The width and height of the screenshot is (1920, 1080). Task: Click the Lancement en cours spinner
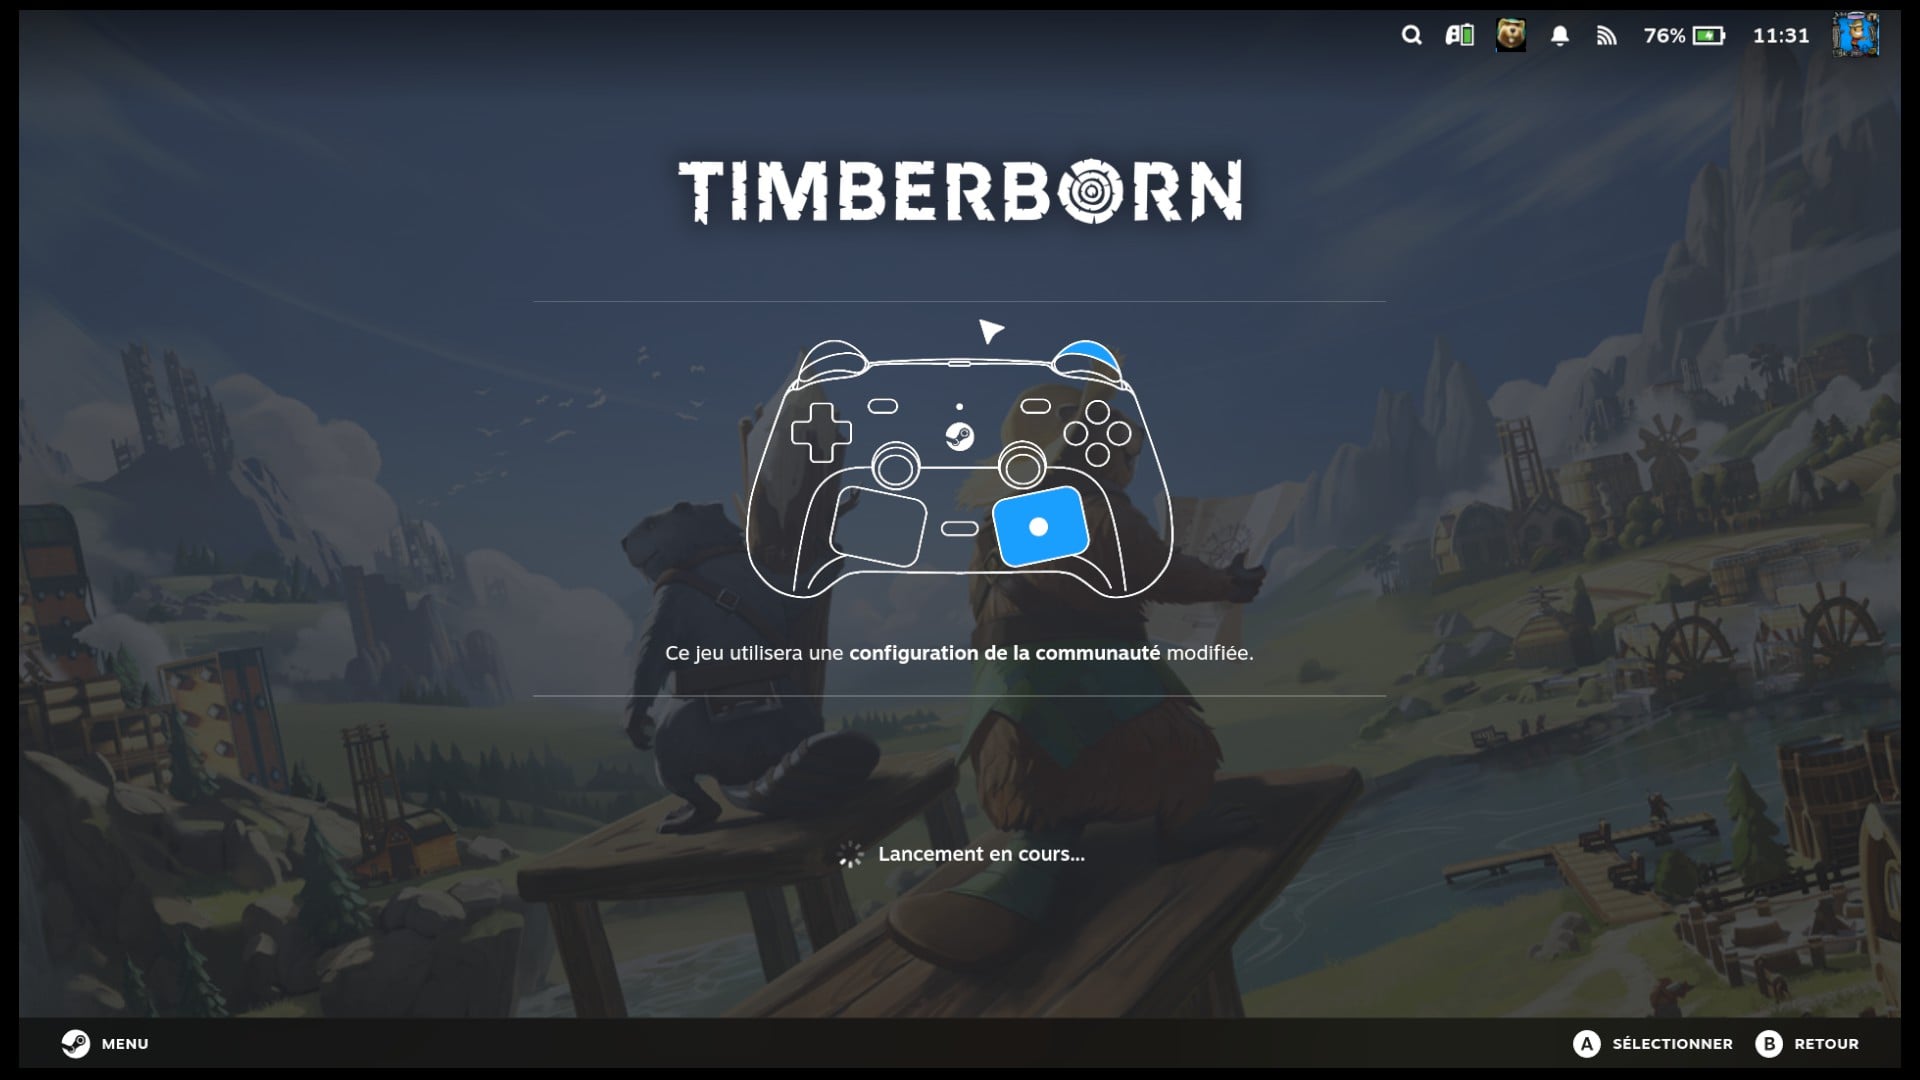850,854
